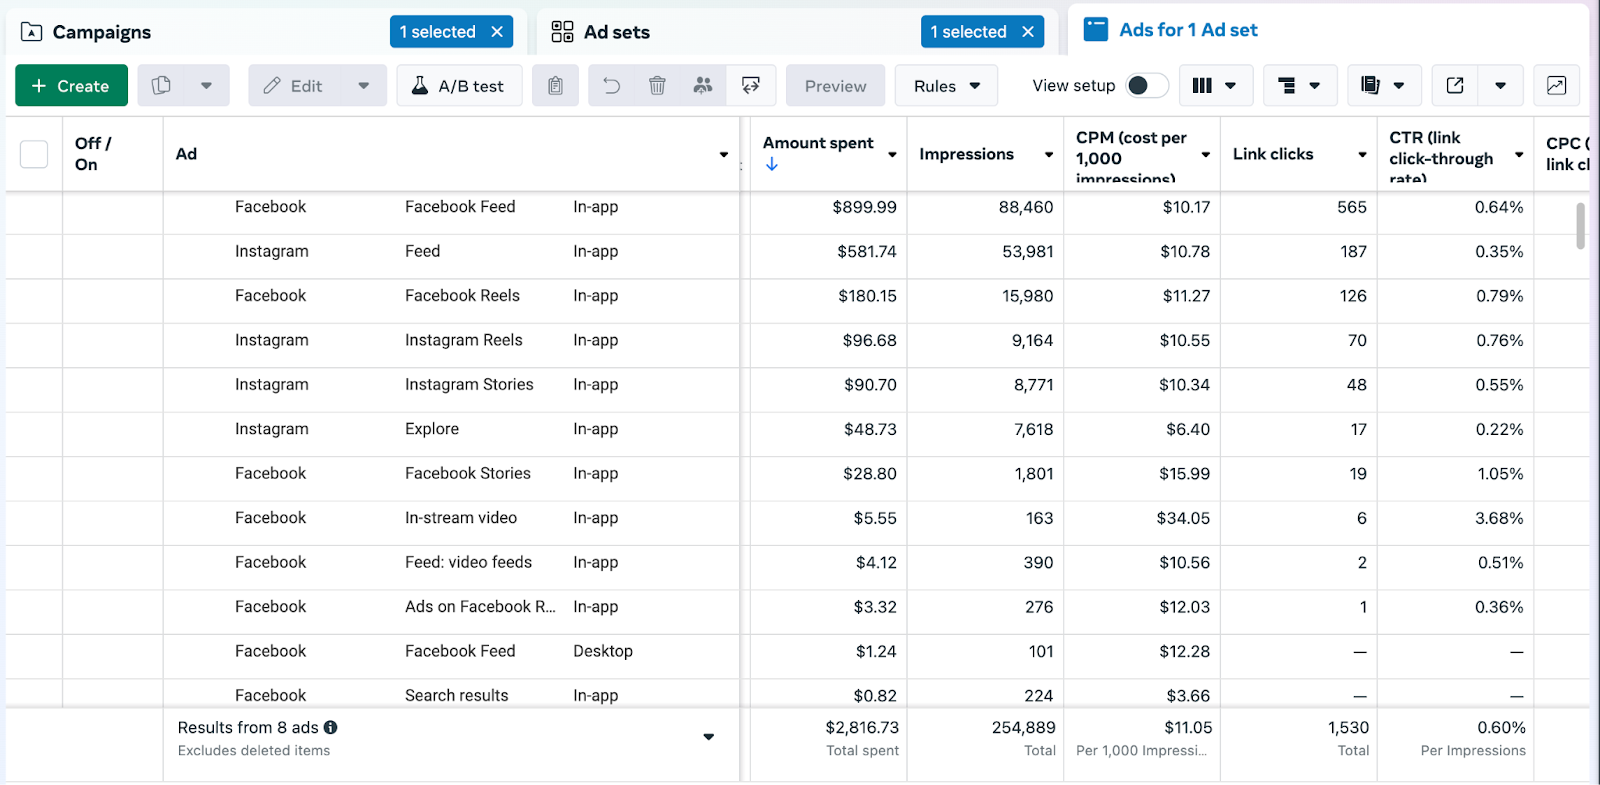Click the columns layout icon
The height and width of the screenshot is (785, 1600).
tap(1202, 86)
